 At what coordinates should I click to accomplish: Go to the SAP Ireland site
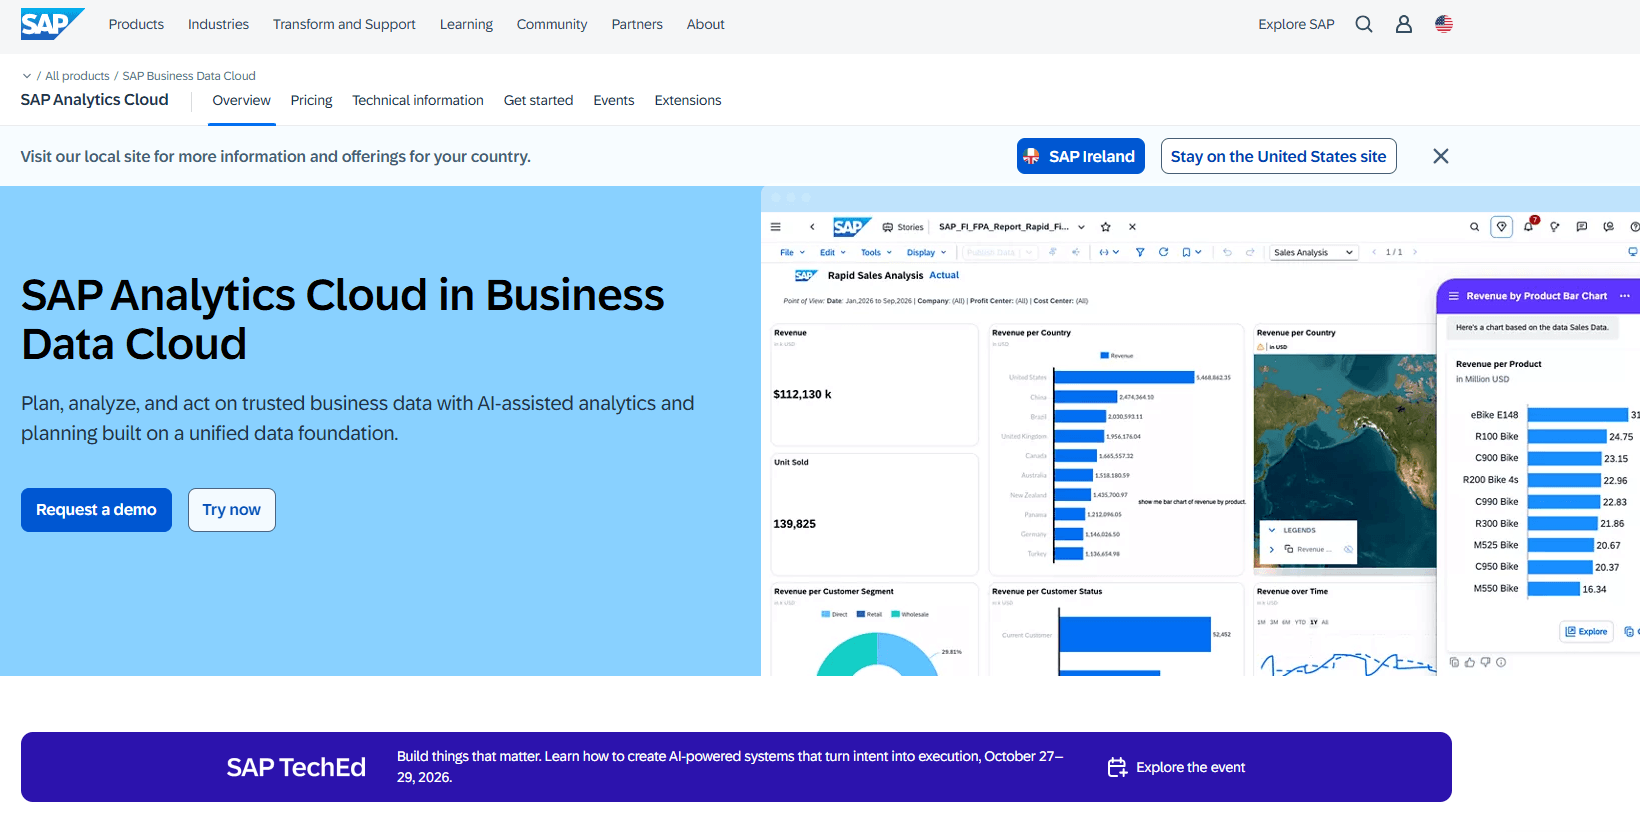pos(1081,156)
